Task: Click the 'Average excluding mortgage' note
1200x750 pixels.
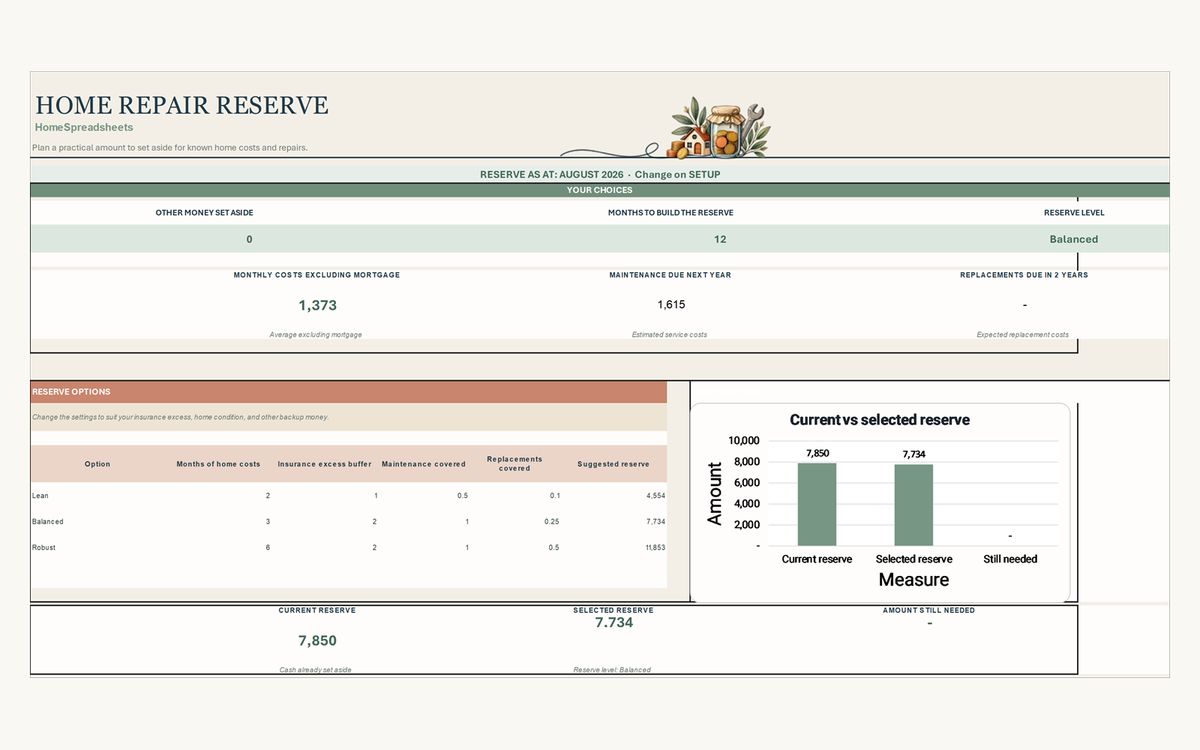Action: (x=315, y=334)
